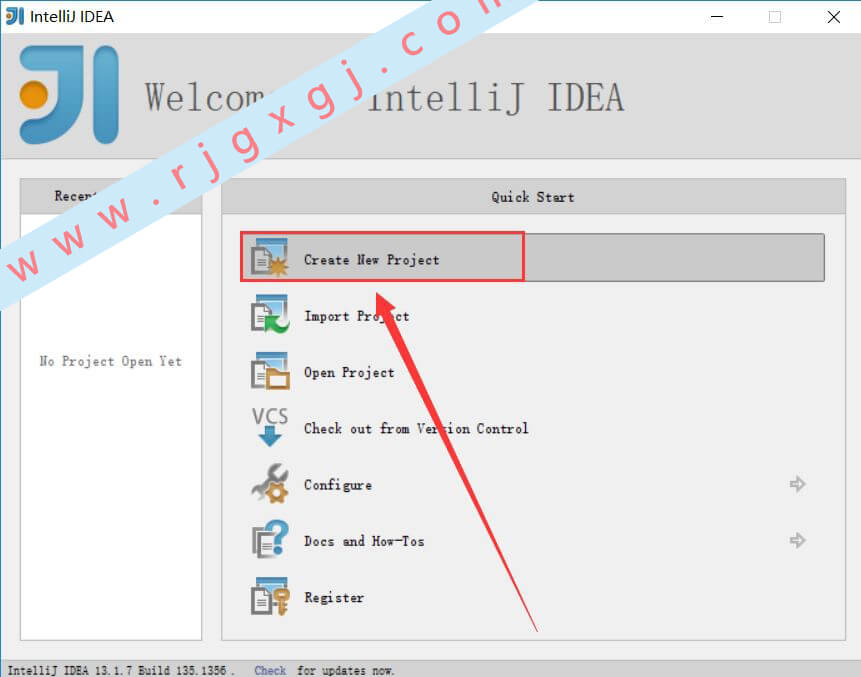
Task: Expand Configure submenu arrow on the right
Action: click(x=797, y=484)
